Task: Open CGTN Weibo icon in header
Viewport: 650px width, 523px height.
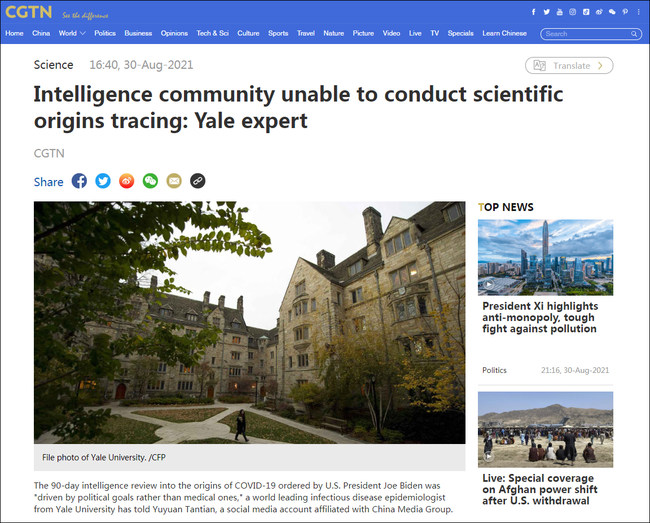Action: pos(599,12)
